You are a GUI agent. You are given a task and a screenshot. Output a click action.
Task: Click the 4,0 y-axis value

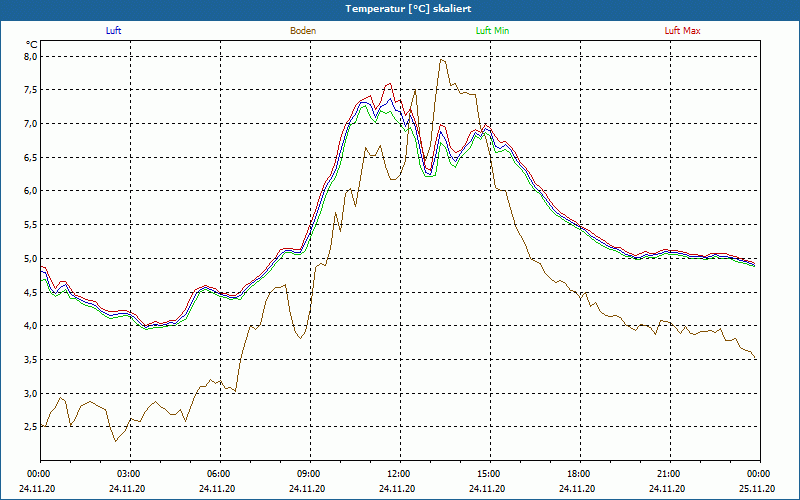click(x=32, y=326)
